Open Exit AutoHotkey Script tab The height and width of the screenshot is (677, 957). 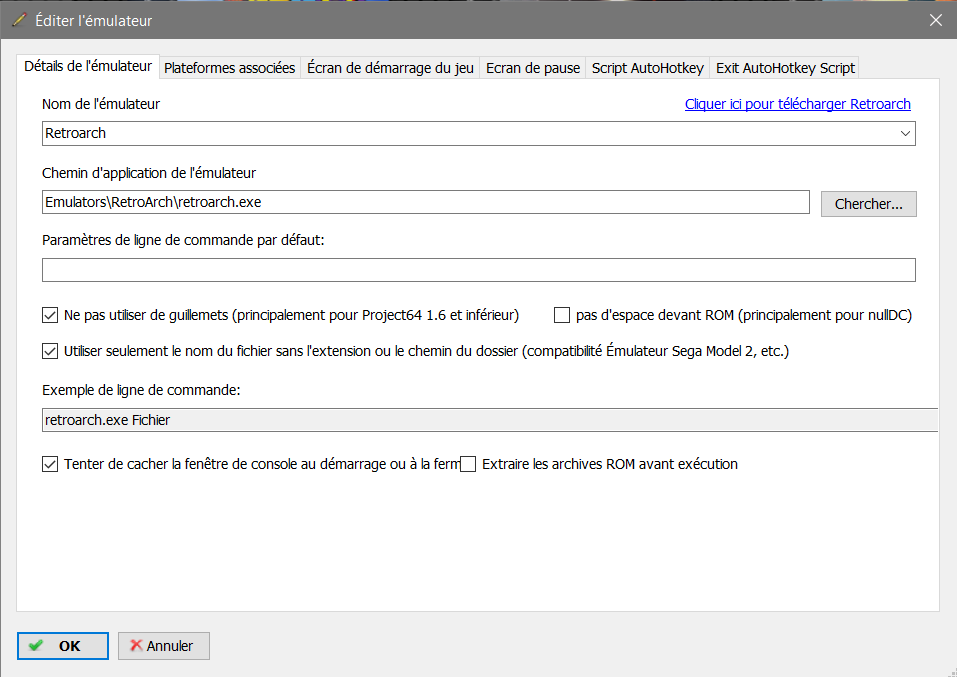tap(785, 68)
